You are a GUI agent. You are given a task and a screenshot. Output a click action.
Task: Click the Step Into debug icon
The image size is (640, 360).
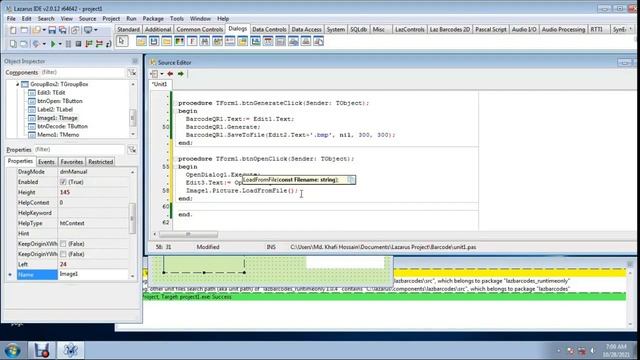(89, 44)
